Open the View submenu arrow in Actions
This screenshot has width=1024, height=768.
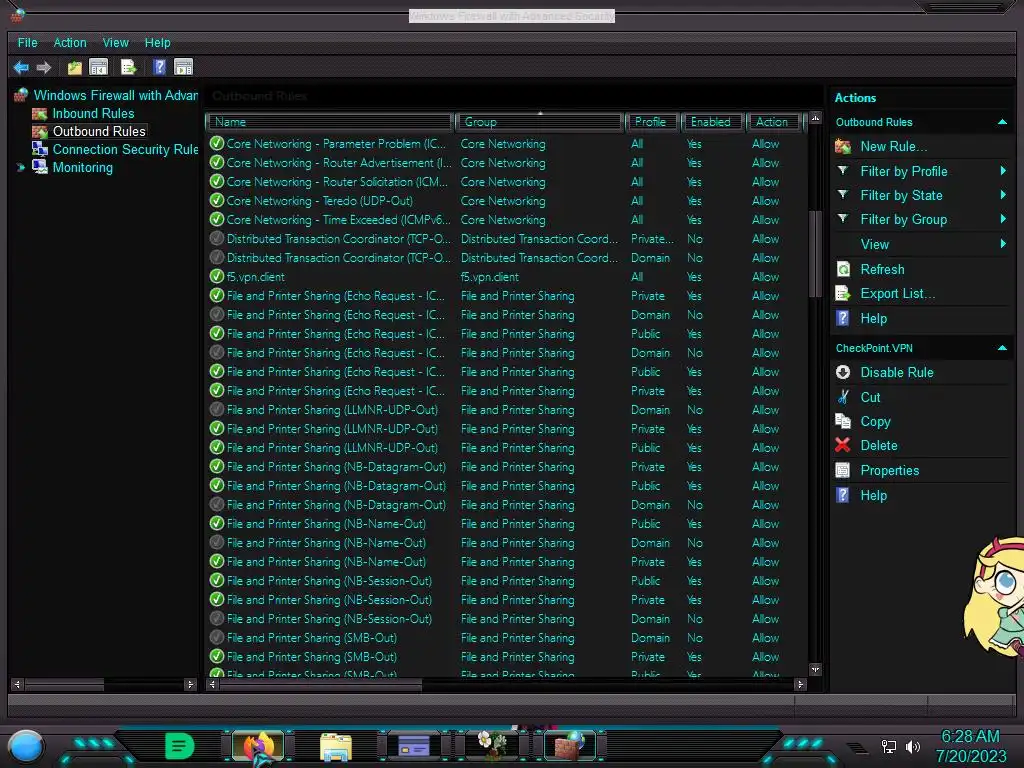click(x=1003, y=244)
